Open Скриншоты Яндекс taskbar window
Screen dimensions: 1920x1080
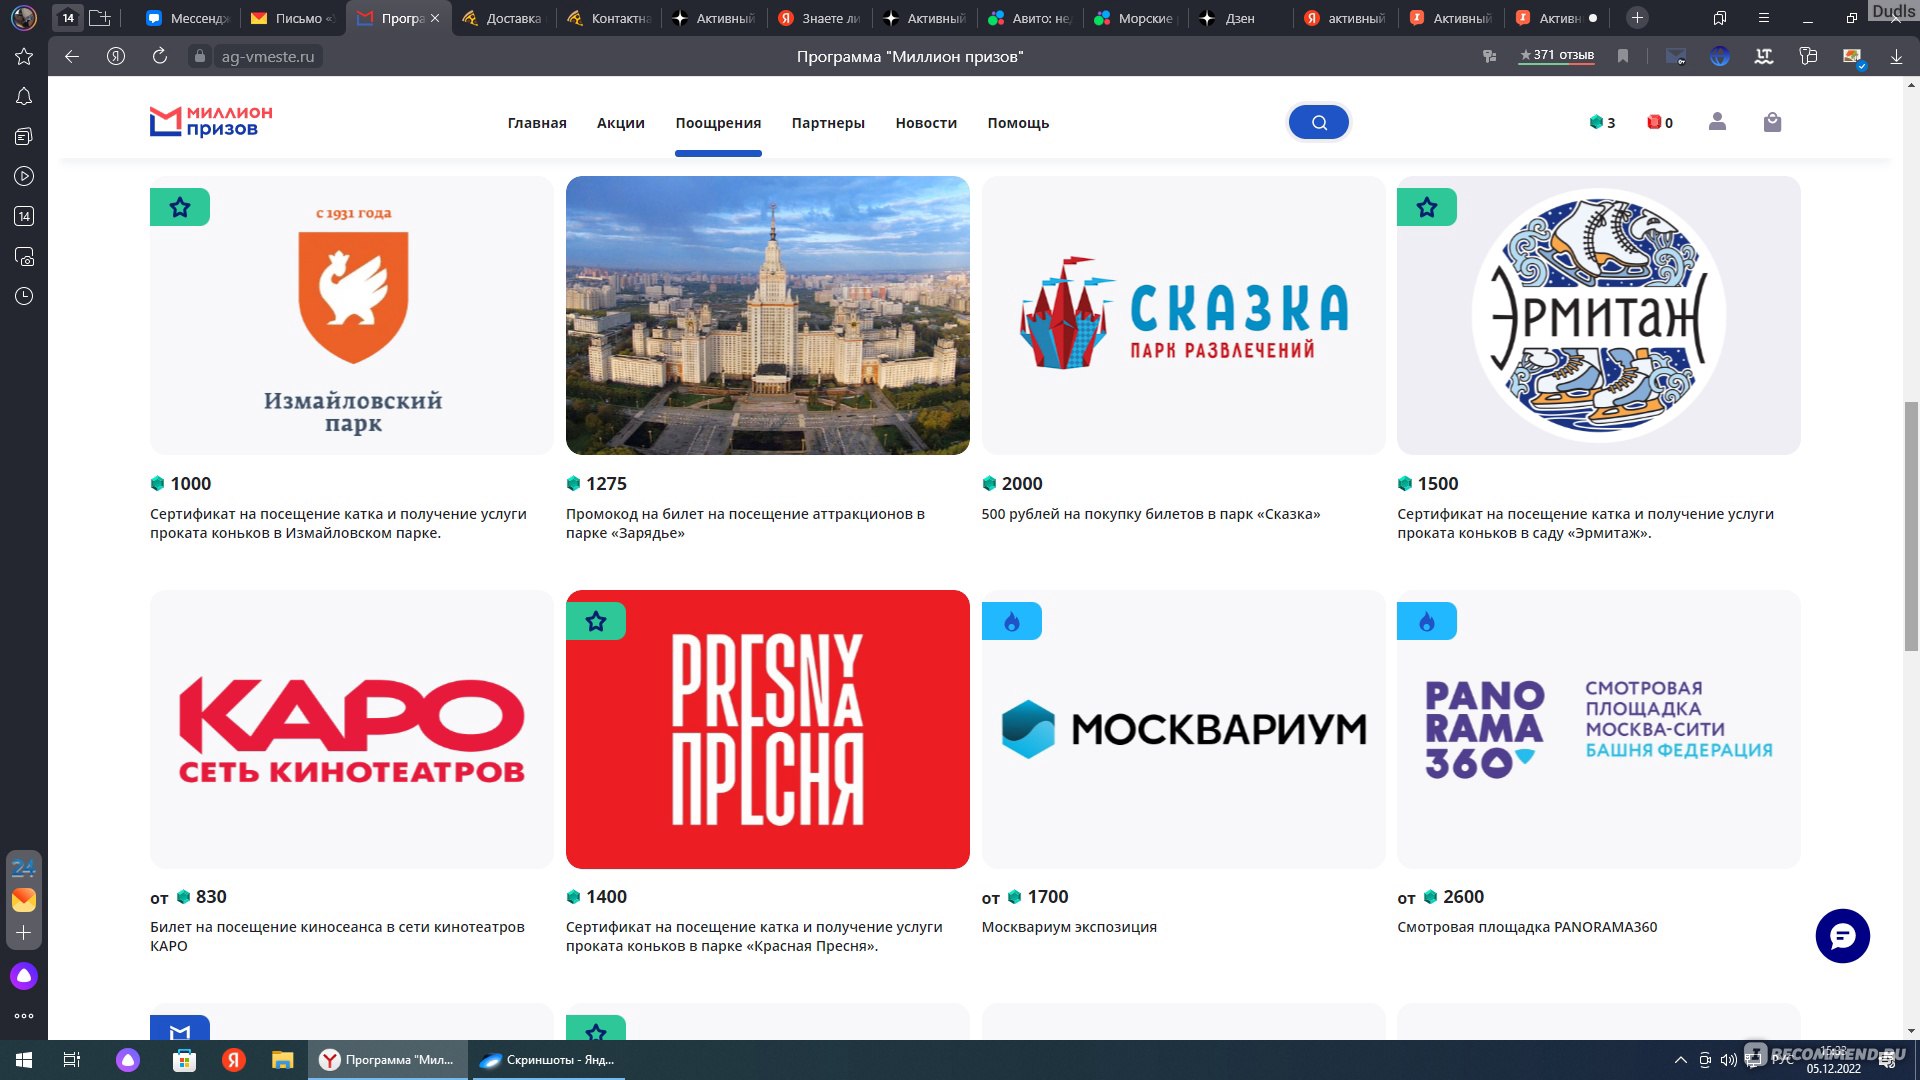coord(548,1060)
